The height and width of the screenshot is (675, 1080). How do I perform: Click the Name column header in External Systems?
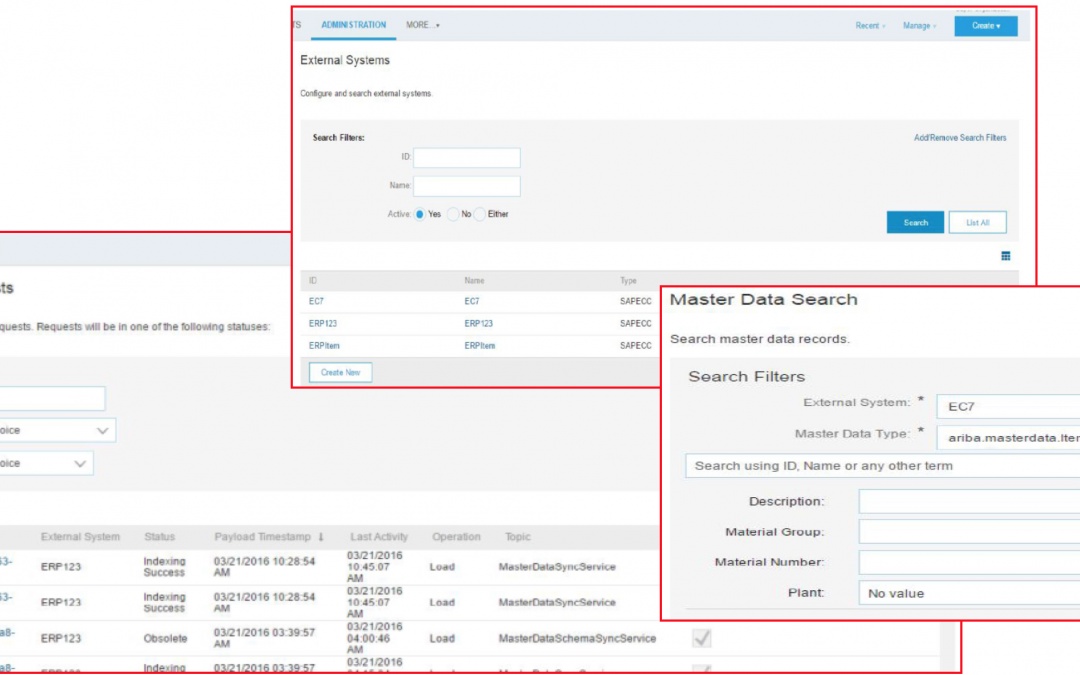point(474,280)
